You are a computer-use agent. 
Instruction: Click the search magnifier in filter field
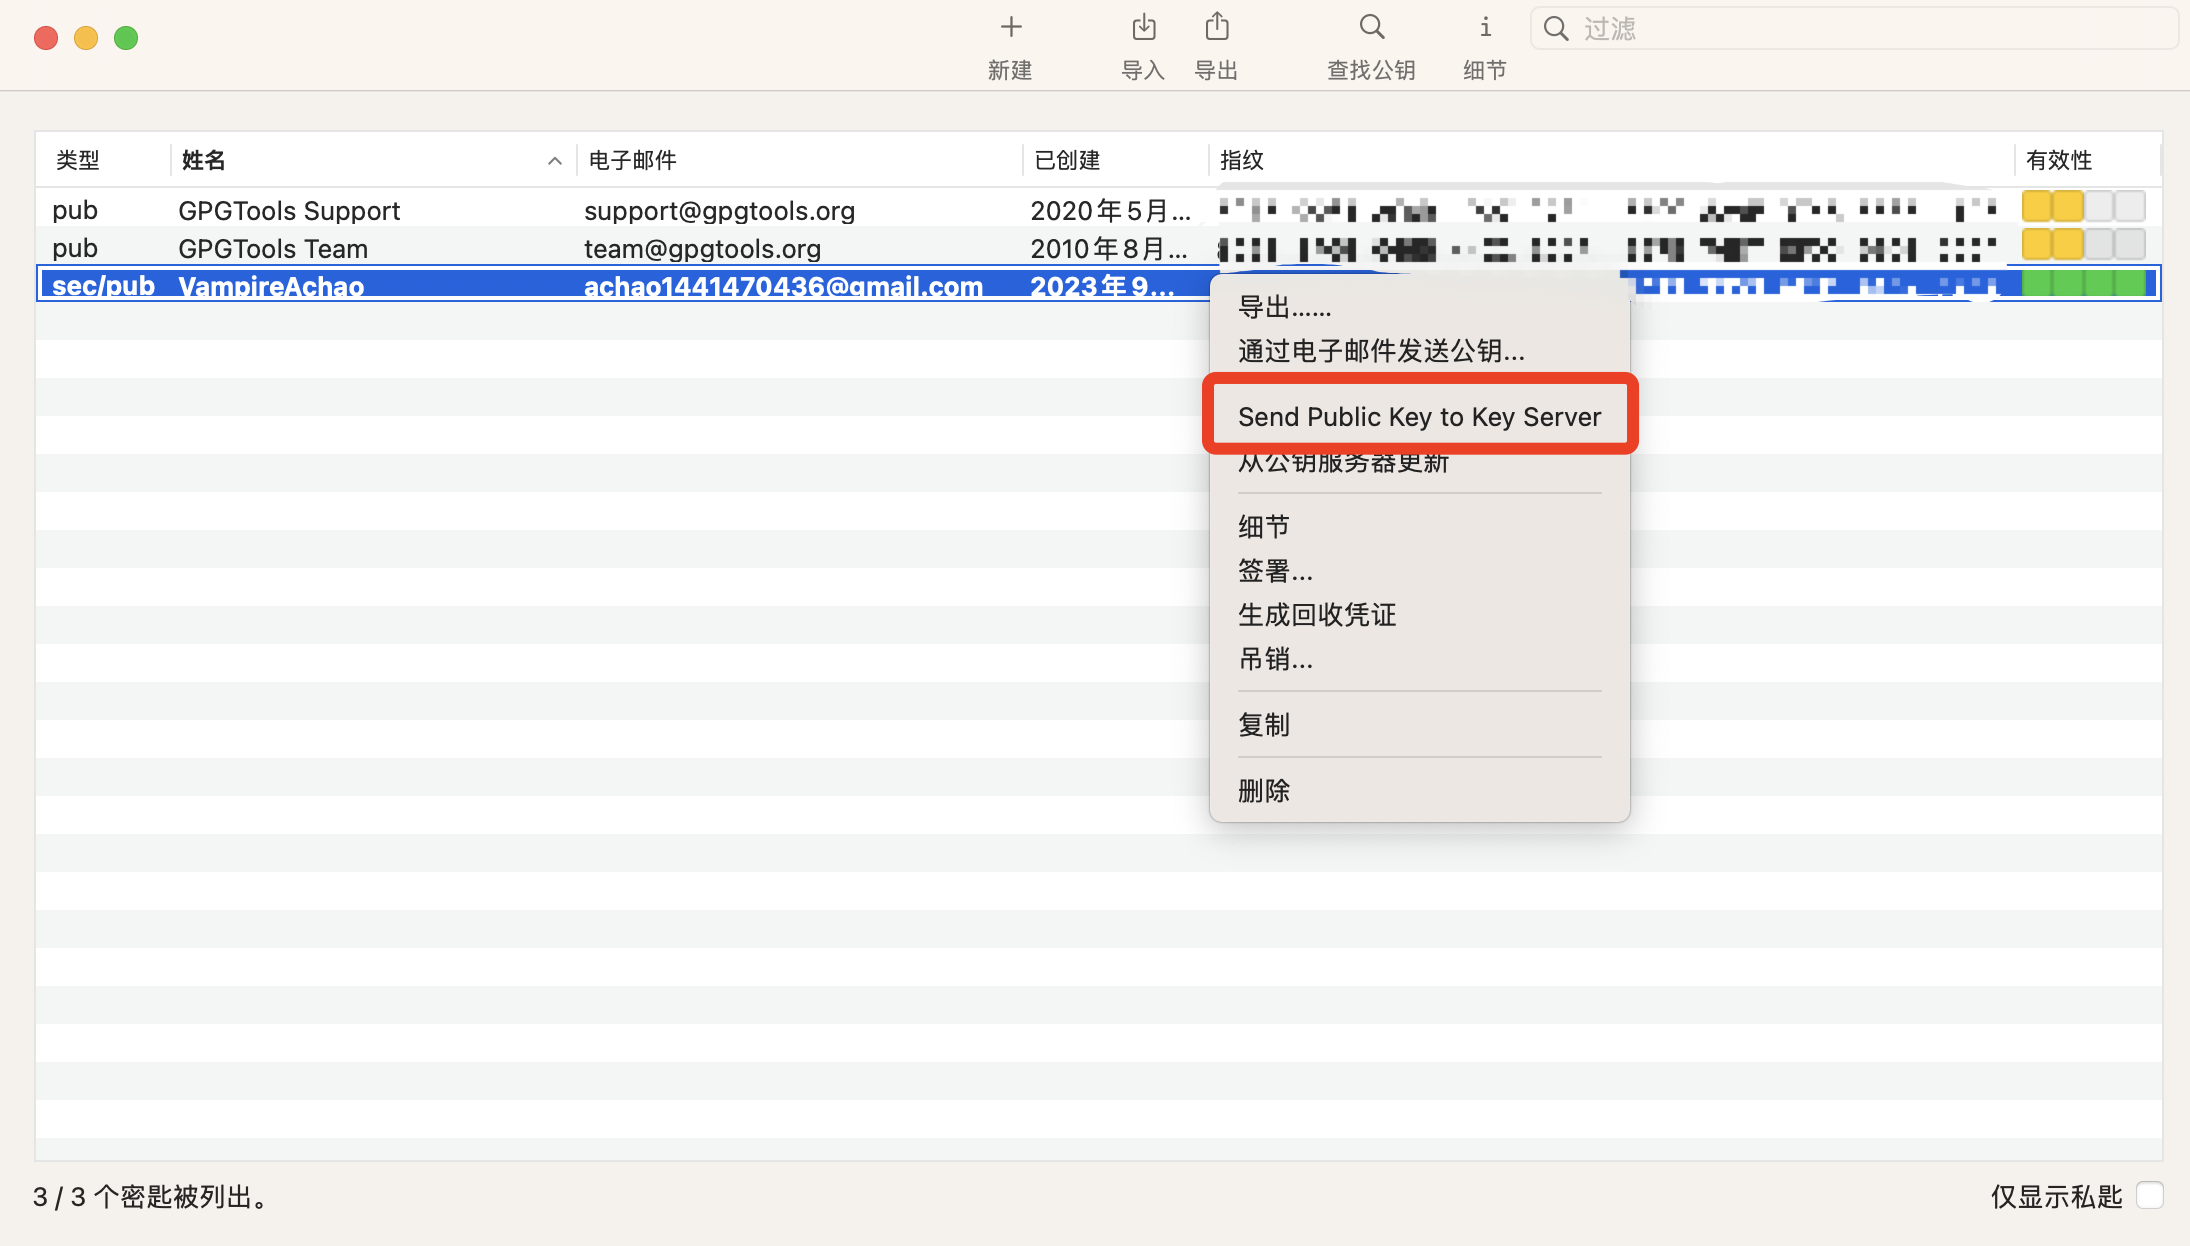click(x=1556, y=29)
